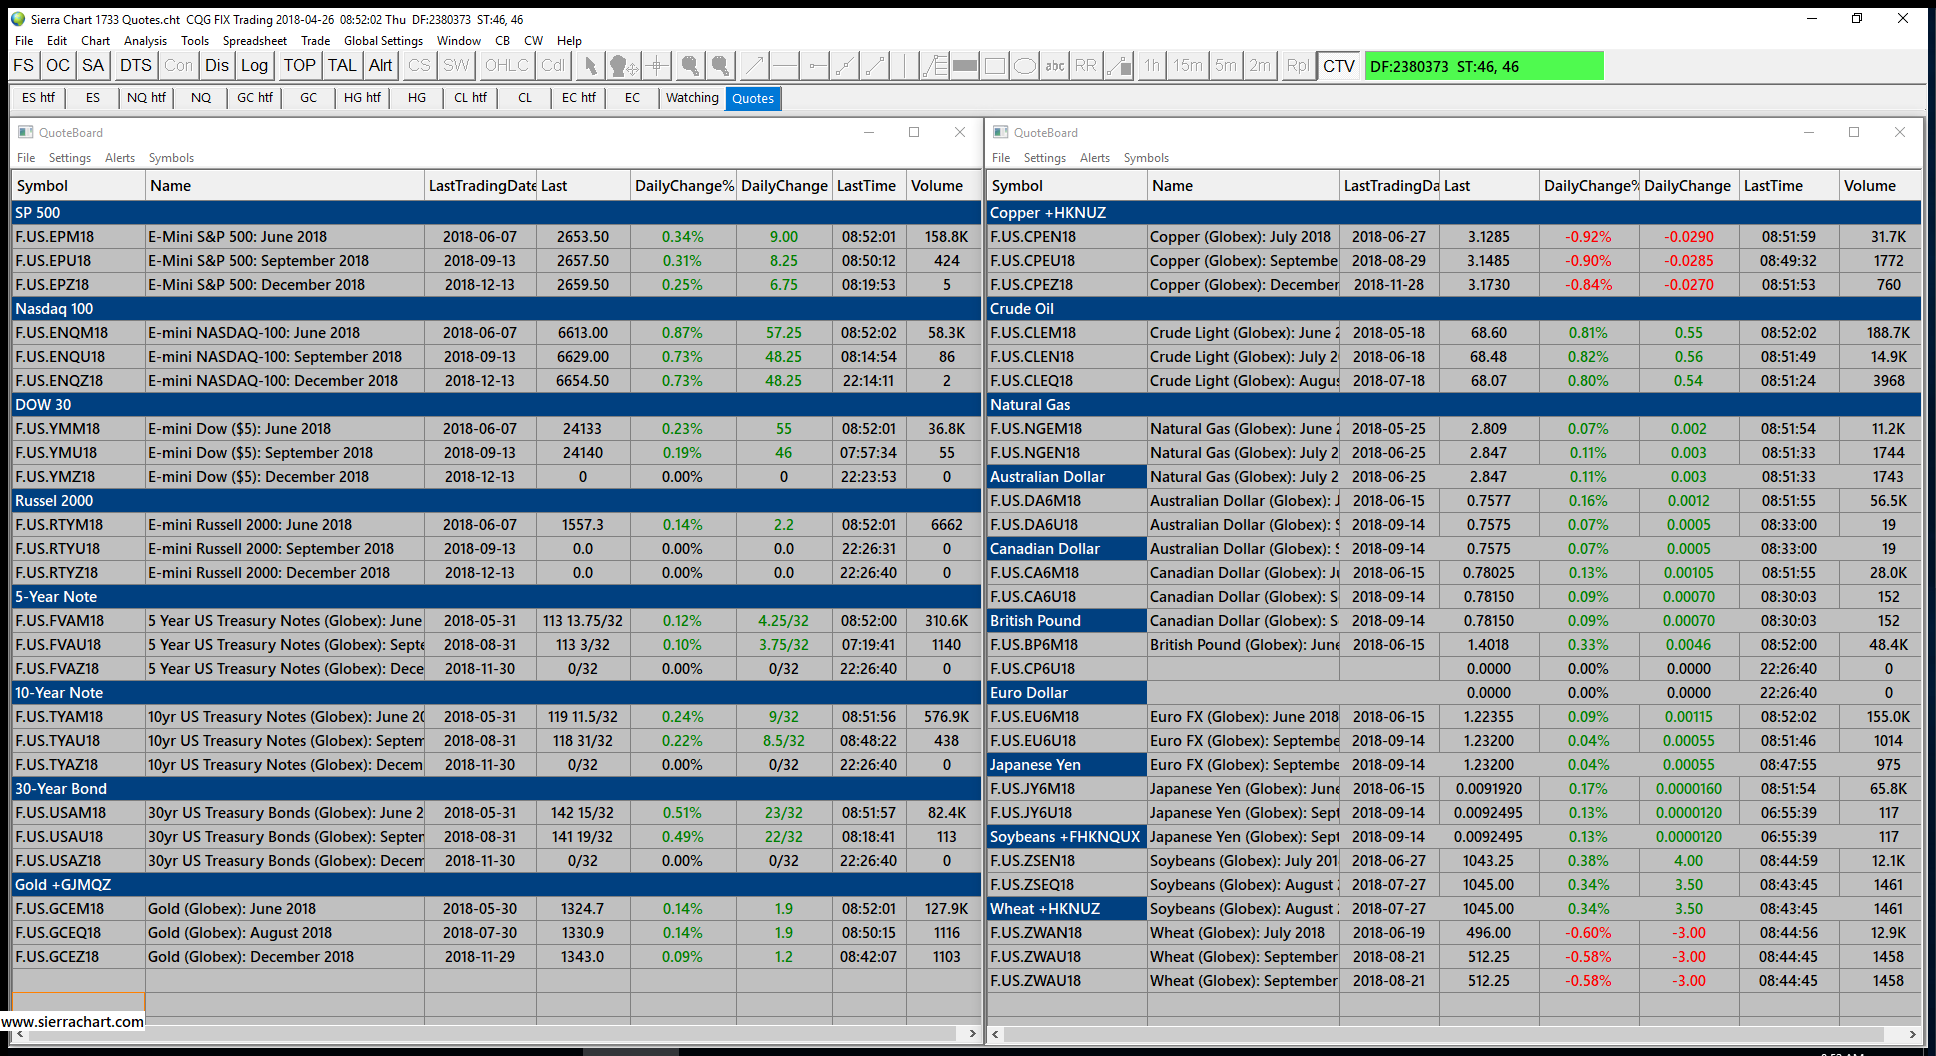Click the Alrt toolbar button

pos(380,66)
